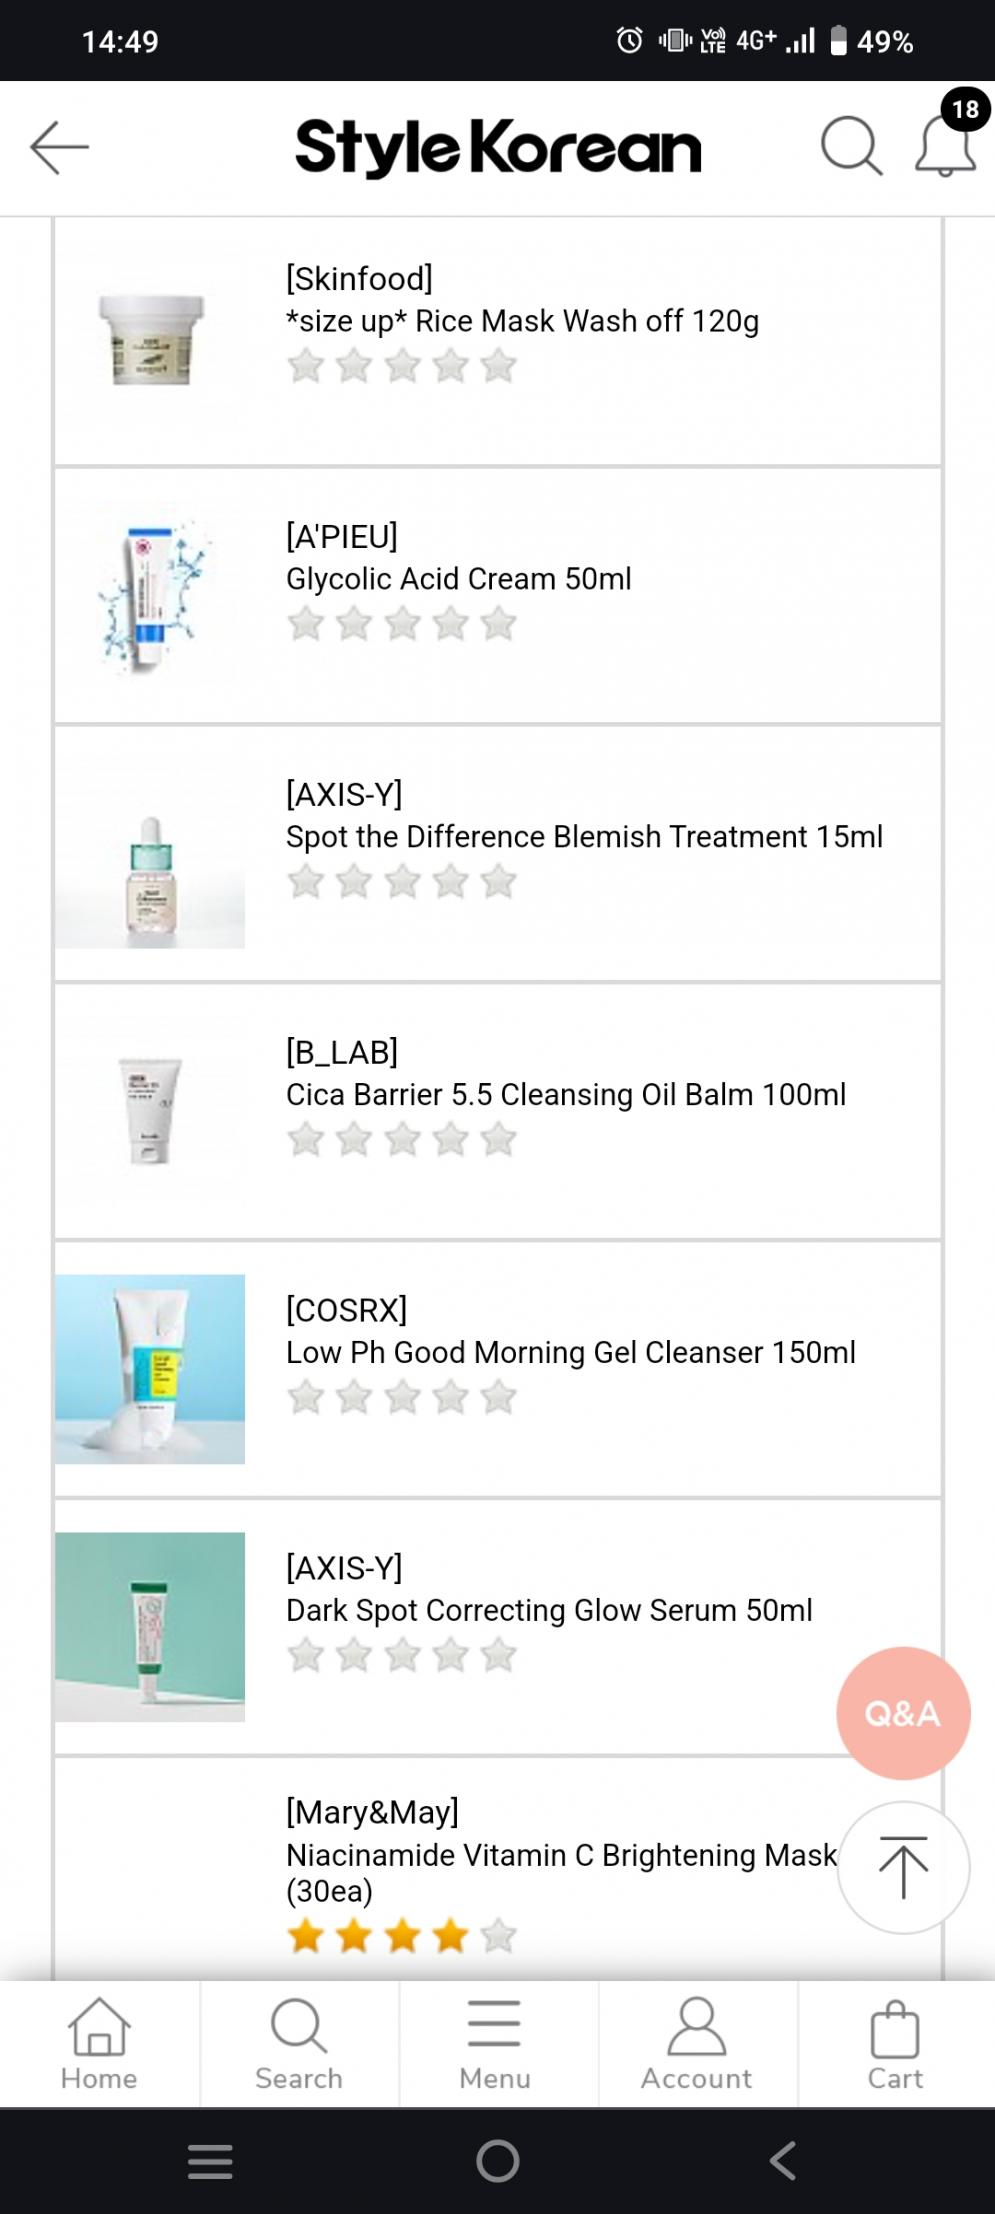Go to Home in bottom bar

[x=99, y=2044]
